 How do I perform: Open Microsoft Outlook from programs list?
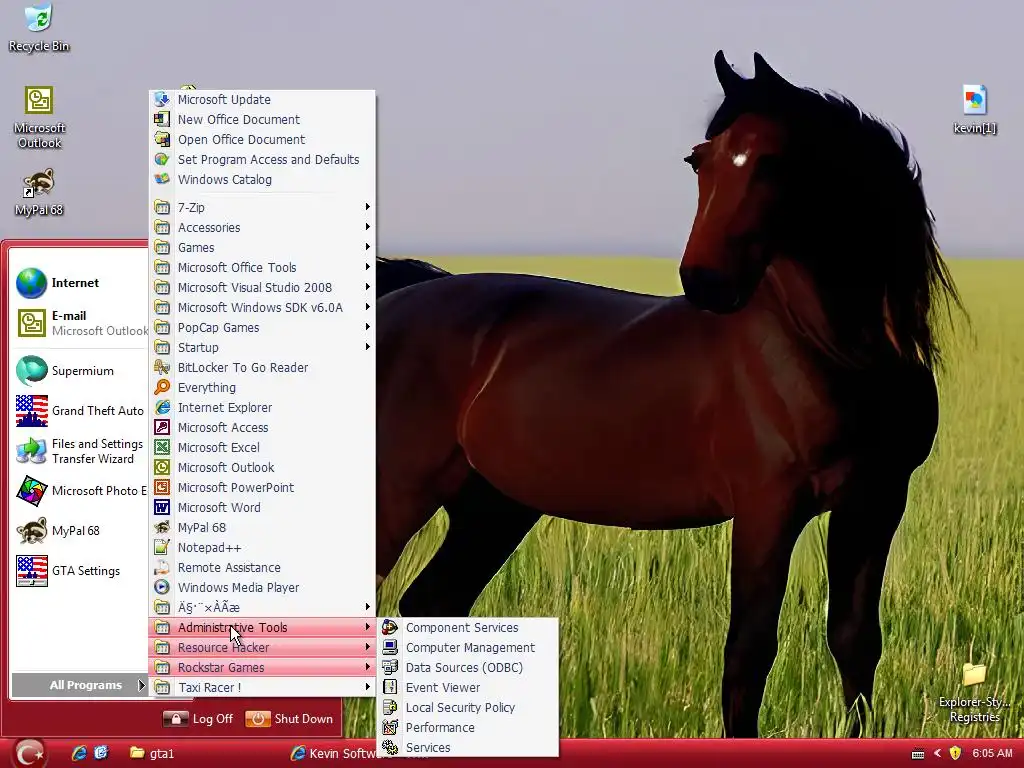tap(263, 468)
